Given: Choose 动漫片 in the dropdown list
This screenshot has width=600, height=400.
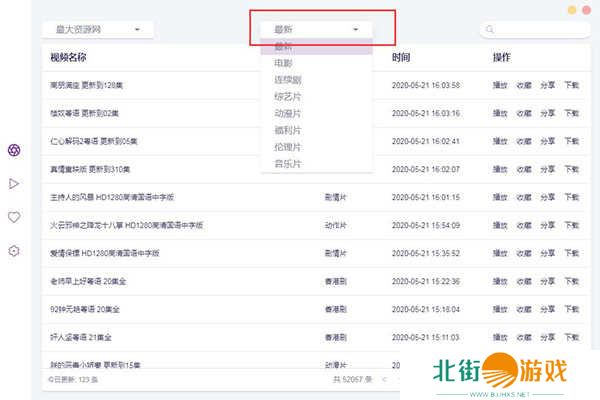Looking at the screenshot, I should click(289, 113).
